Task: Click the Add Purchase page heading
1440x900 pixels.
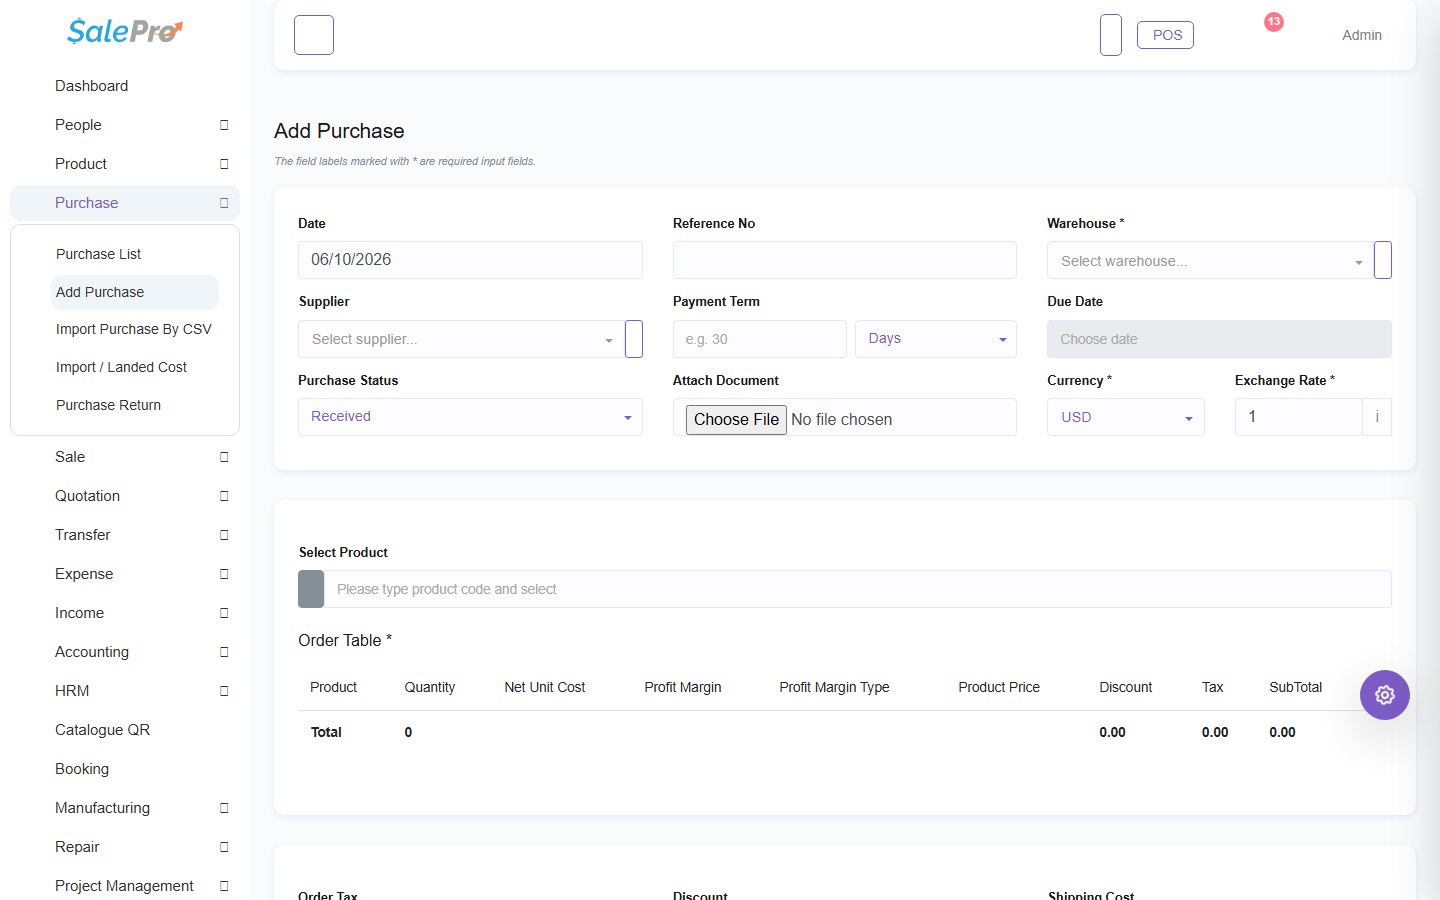Action: point(339,131)
